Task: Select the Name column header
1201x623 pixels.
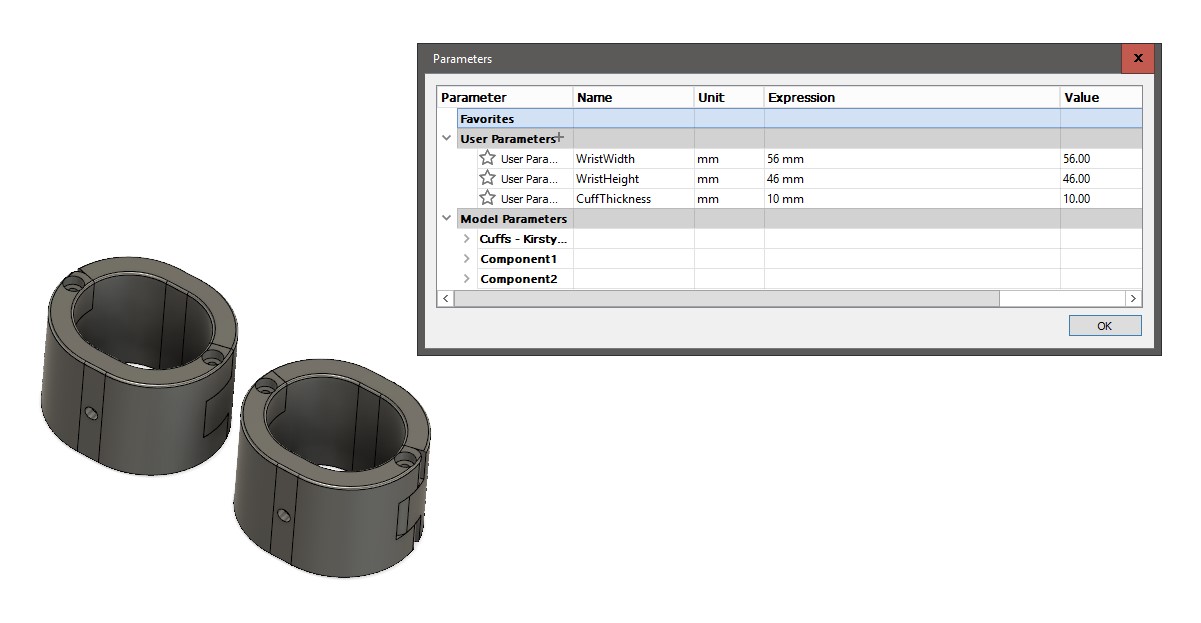Action: click(x=634, y=98)
